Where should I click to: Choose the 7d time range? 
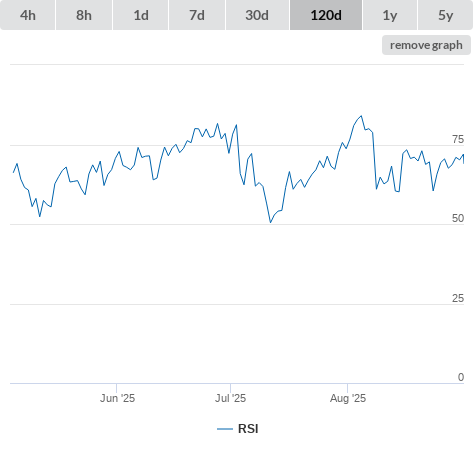197,15
